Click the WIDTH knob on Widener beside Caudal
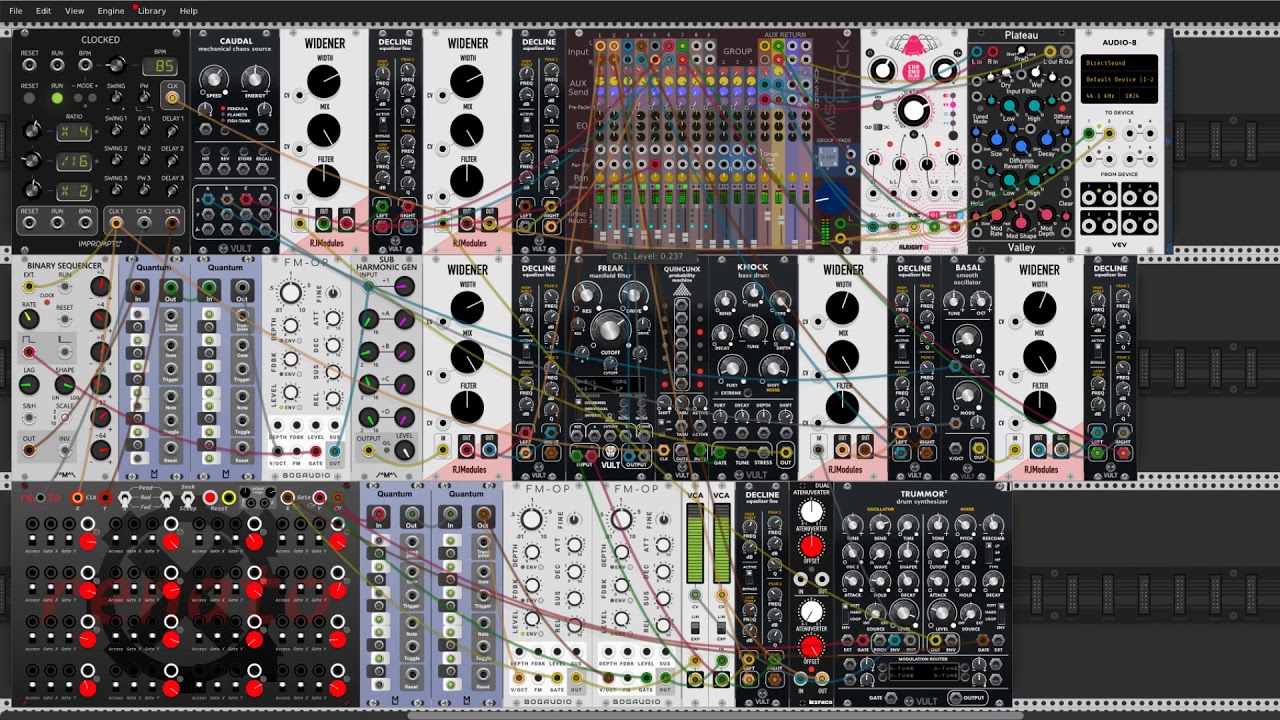This screenshot has height=720, width=1280. point(324,81)
